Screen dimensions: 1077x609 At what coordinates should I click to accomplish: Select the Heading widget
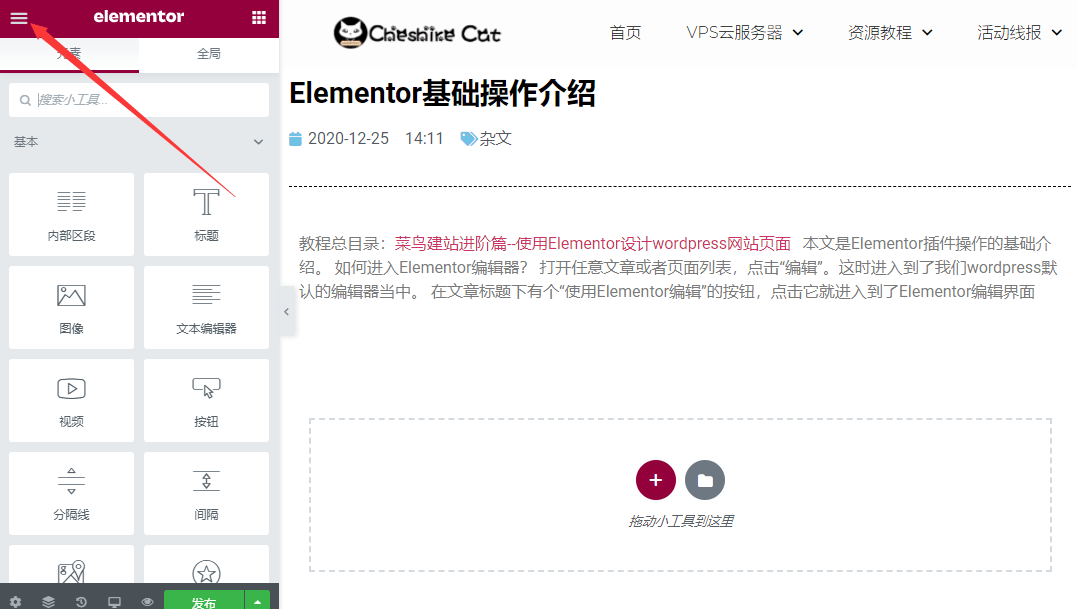point(205,213)
